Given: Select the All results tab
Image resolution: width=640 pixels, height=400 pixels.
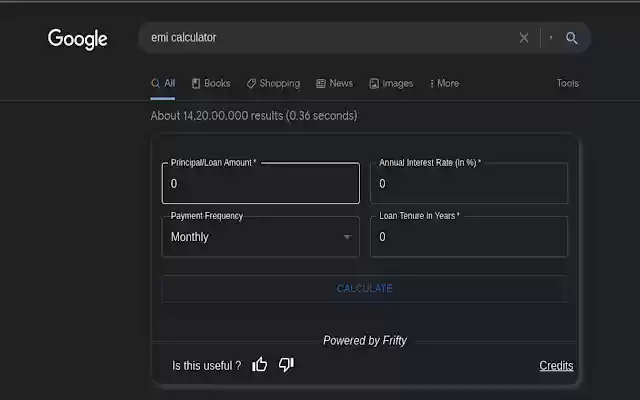Looking at the screenshot, I should [x=163, y=84].
